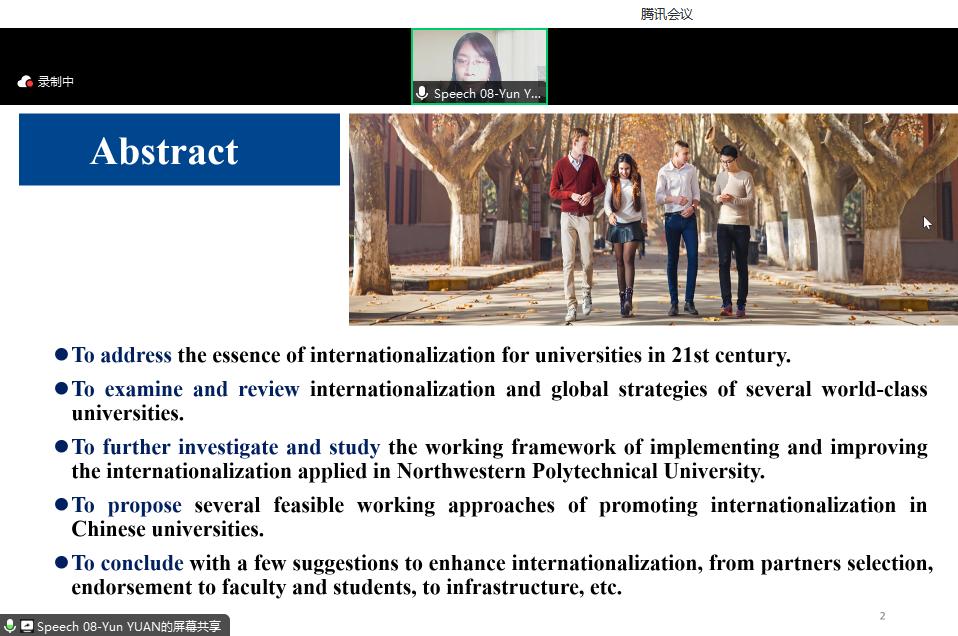Click the 'To propose' bullet text
The width and height of the screenshot is (958, 636).
tap(126, 506)
